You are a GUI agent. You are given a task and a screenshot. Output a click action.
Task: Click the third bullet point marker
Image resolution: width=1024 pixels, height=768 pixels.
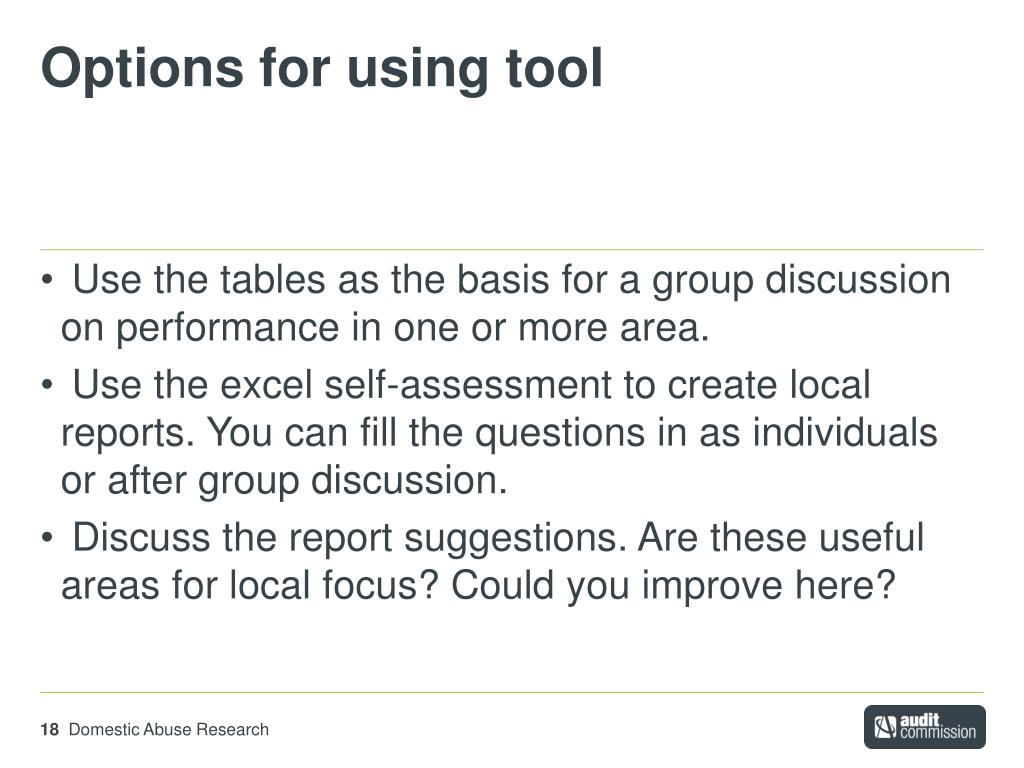click(46, 539)
